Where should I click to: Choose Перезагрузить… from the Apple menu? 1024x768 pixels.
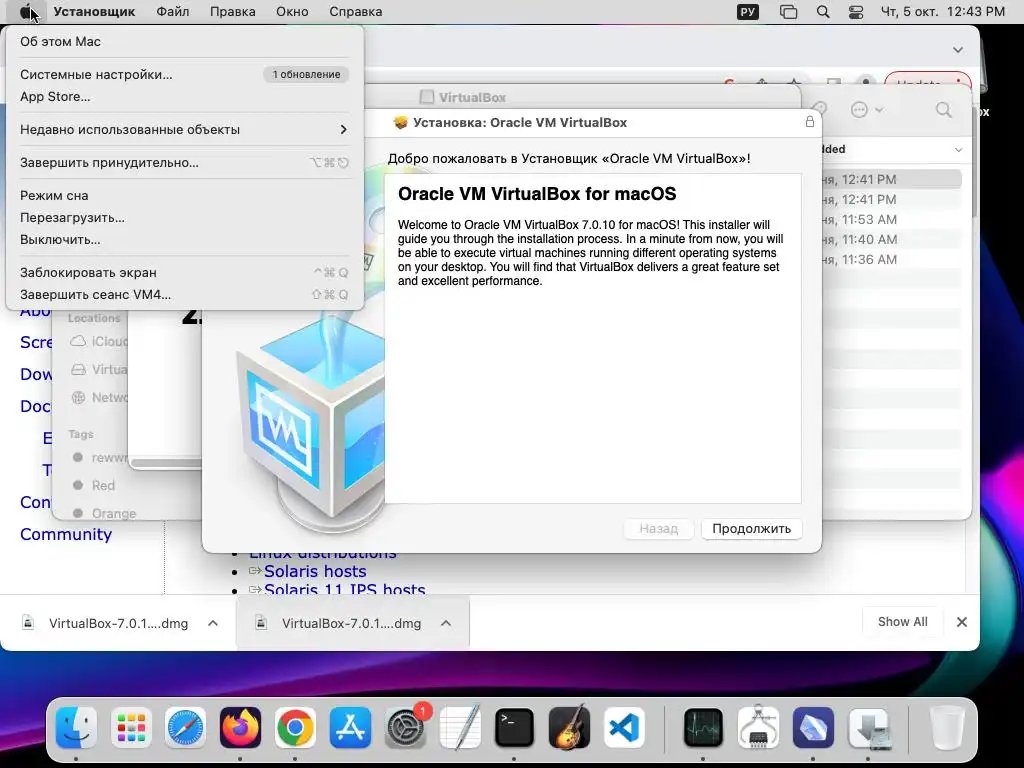click(184, 217)
